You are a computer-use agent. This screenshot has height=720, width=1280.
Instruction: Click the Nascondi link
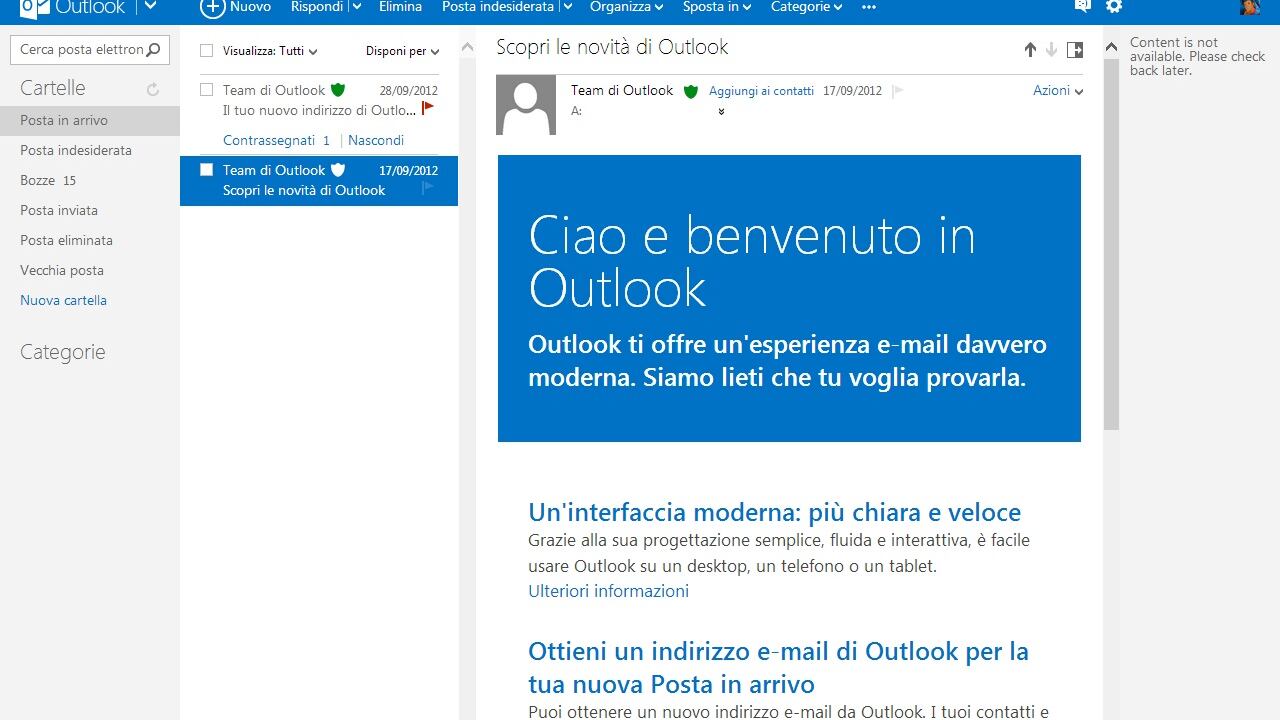pos(376,140)
